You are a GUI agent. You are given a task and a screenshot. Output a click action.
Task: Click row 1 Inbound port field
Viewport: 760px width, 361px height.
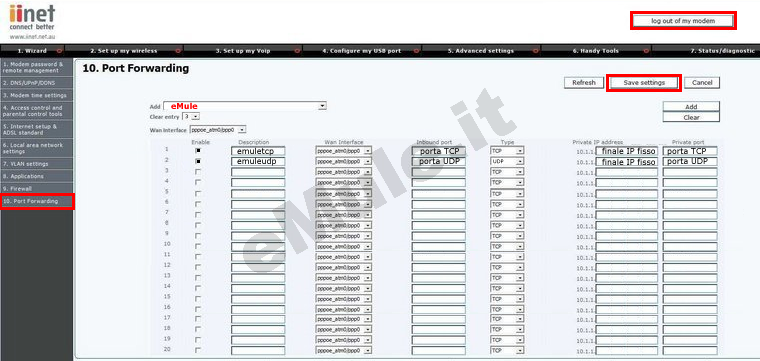point(439,151)
